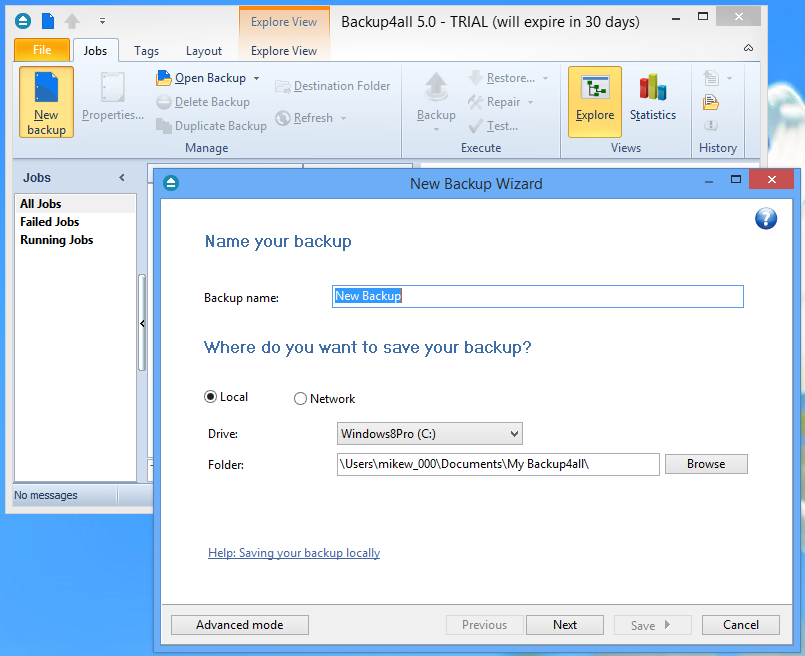This screenshot has width=805, height=656.
Task: Click the middle History document icon
Action: pos(711,103)
